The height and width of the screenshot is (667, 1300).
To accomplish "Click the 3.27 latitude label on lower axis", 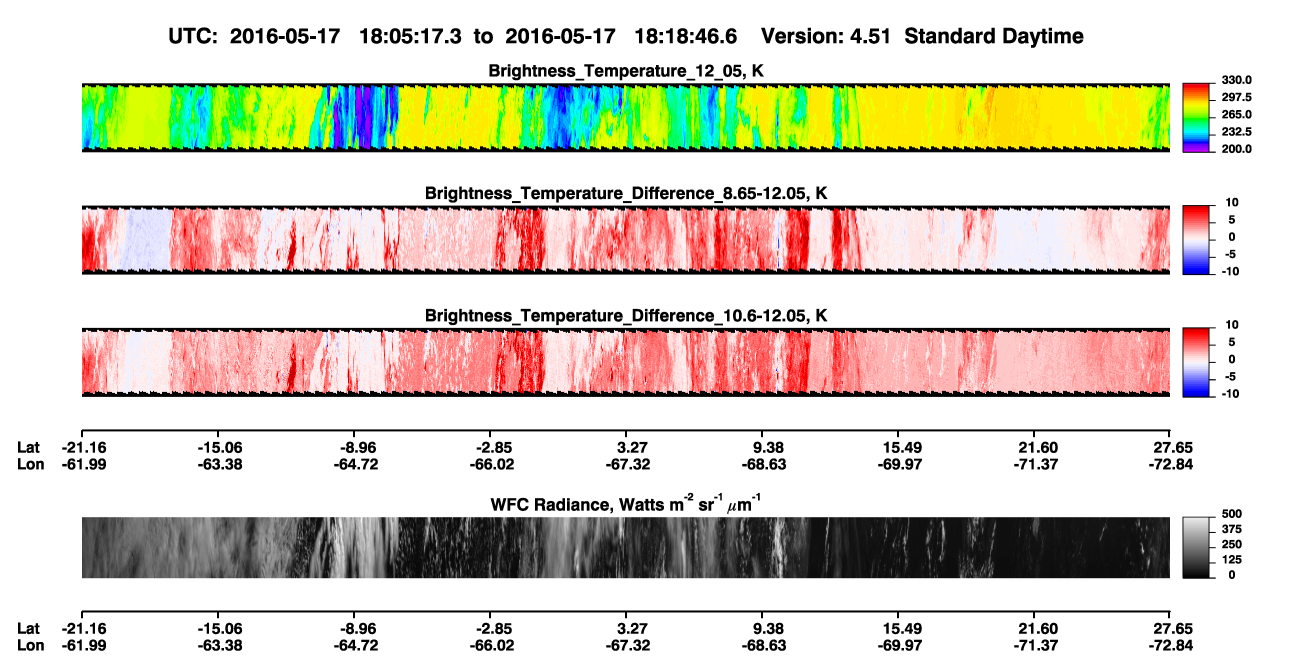I will [627, 629].
